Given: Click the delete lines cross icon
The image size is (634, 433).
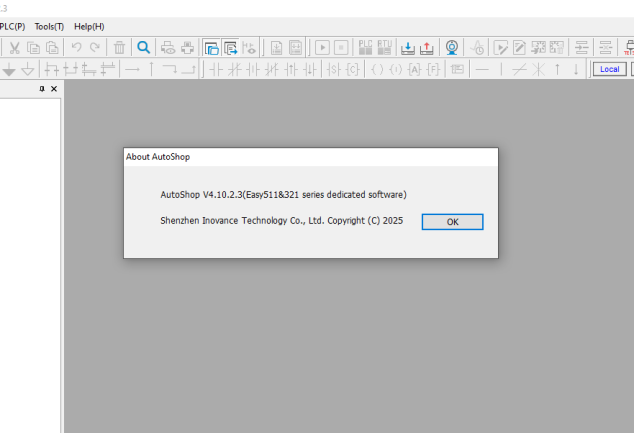Looking at the screenshot, I should [x=539, y=70].
